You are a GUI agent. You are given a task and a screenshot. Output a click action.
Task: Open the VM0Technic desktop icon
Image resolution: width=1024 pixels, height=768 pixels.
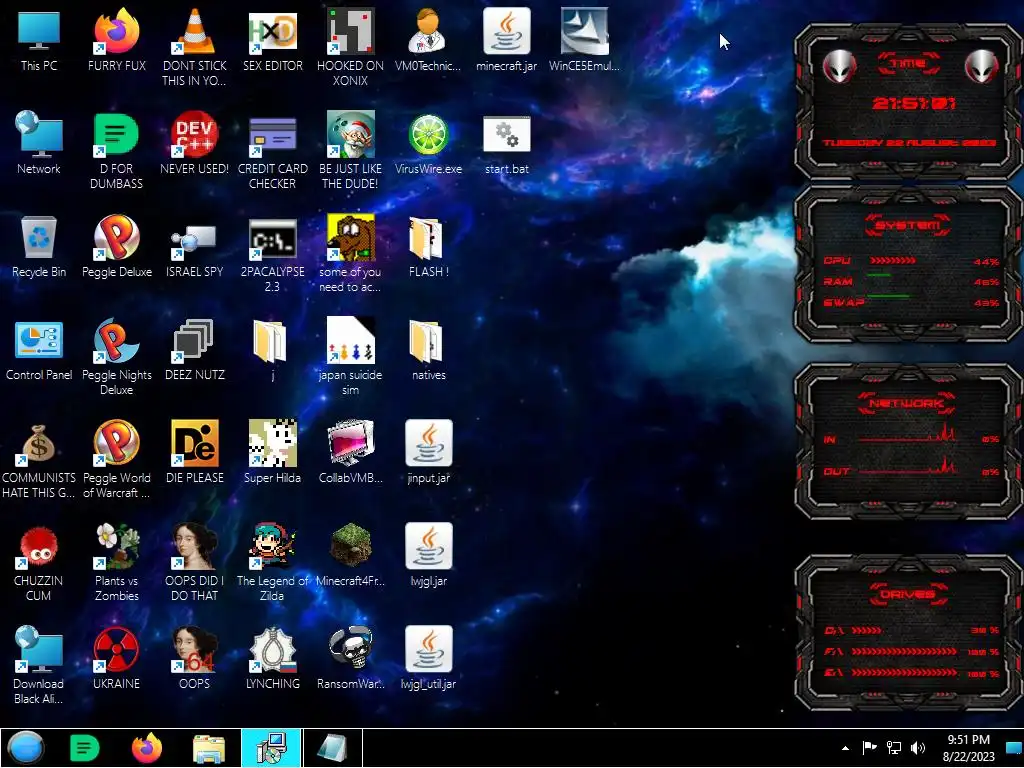(x=428, y=40)
